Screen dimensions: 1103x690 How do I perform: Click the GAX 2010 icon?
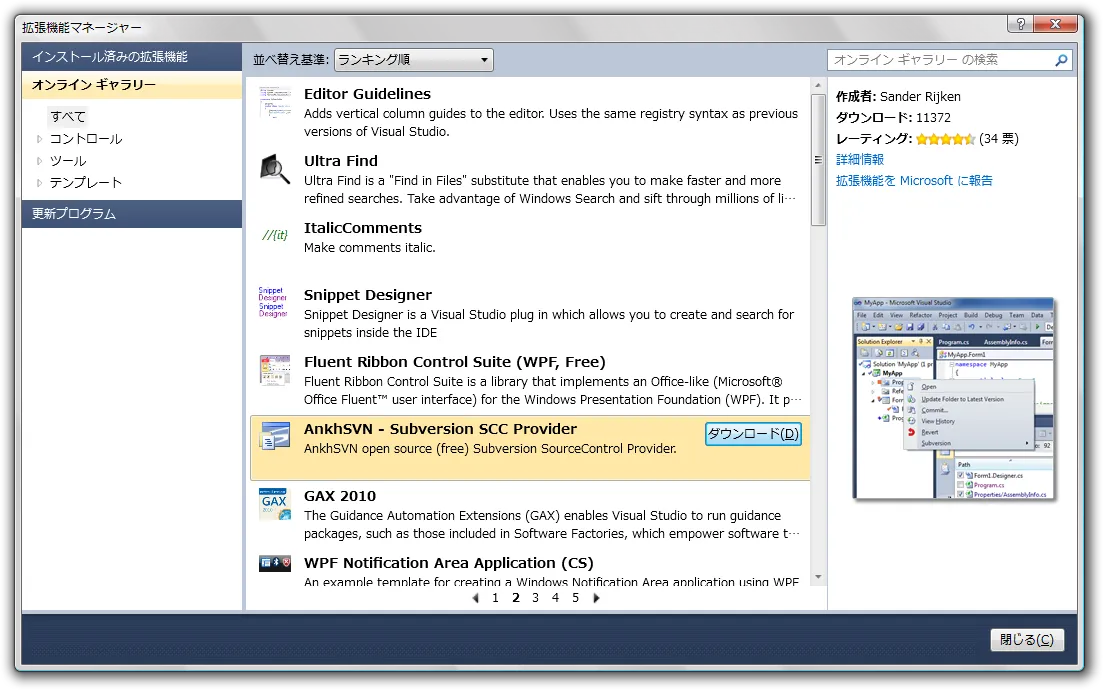coord(274,504)
